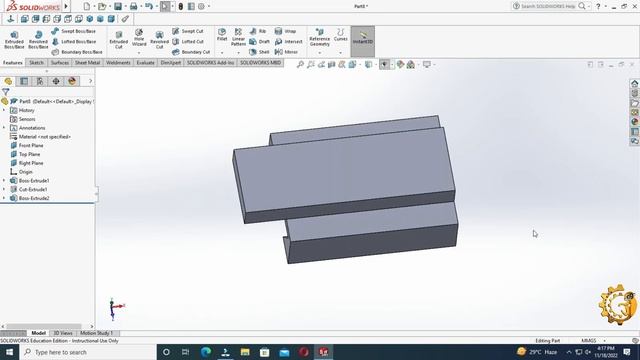Switch to the Motion Study 1 tab
The height and width of the screenshot is (360, 640).
[x=96, y=333]
